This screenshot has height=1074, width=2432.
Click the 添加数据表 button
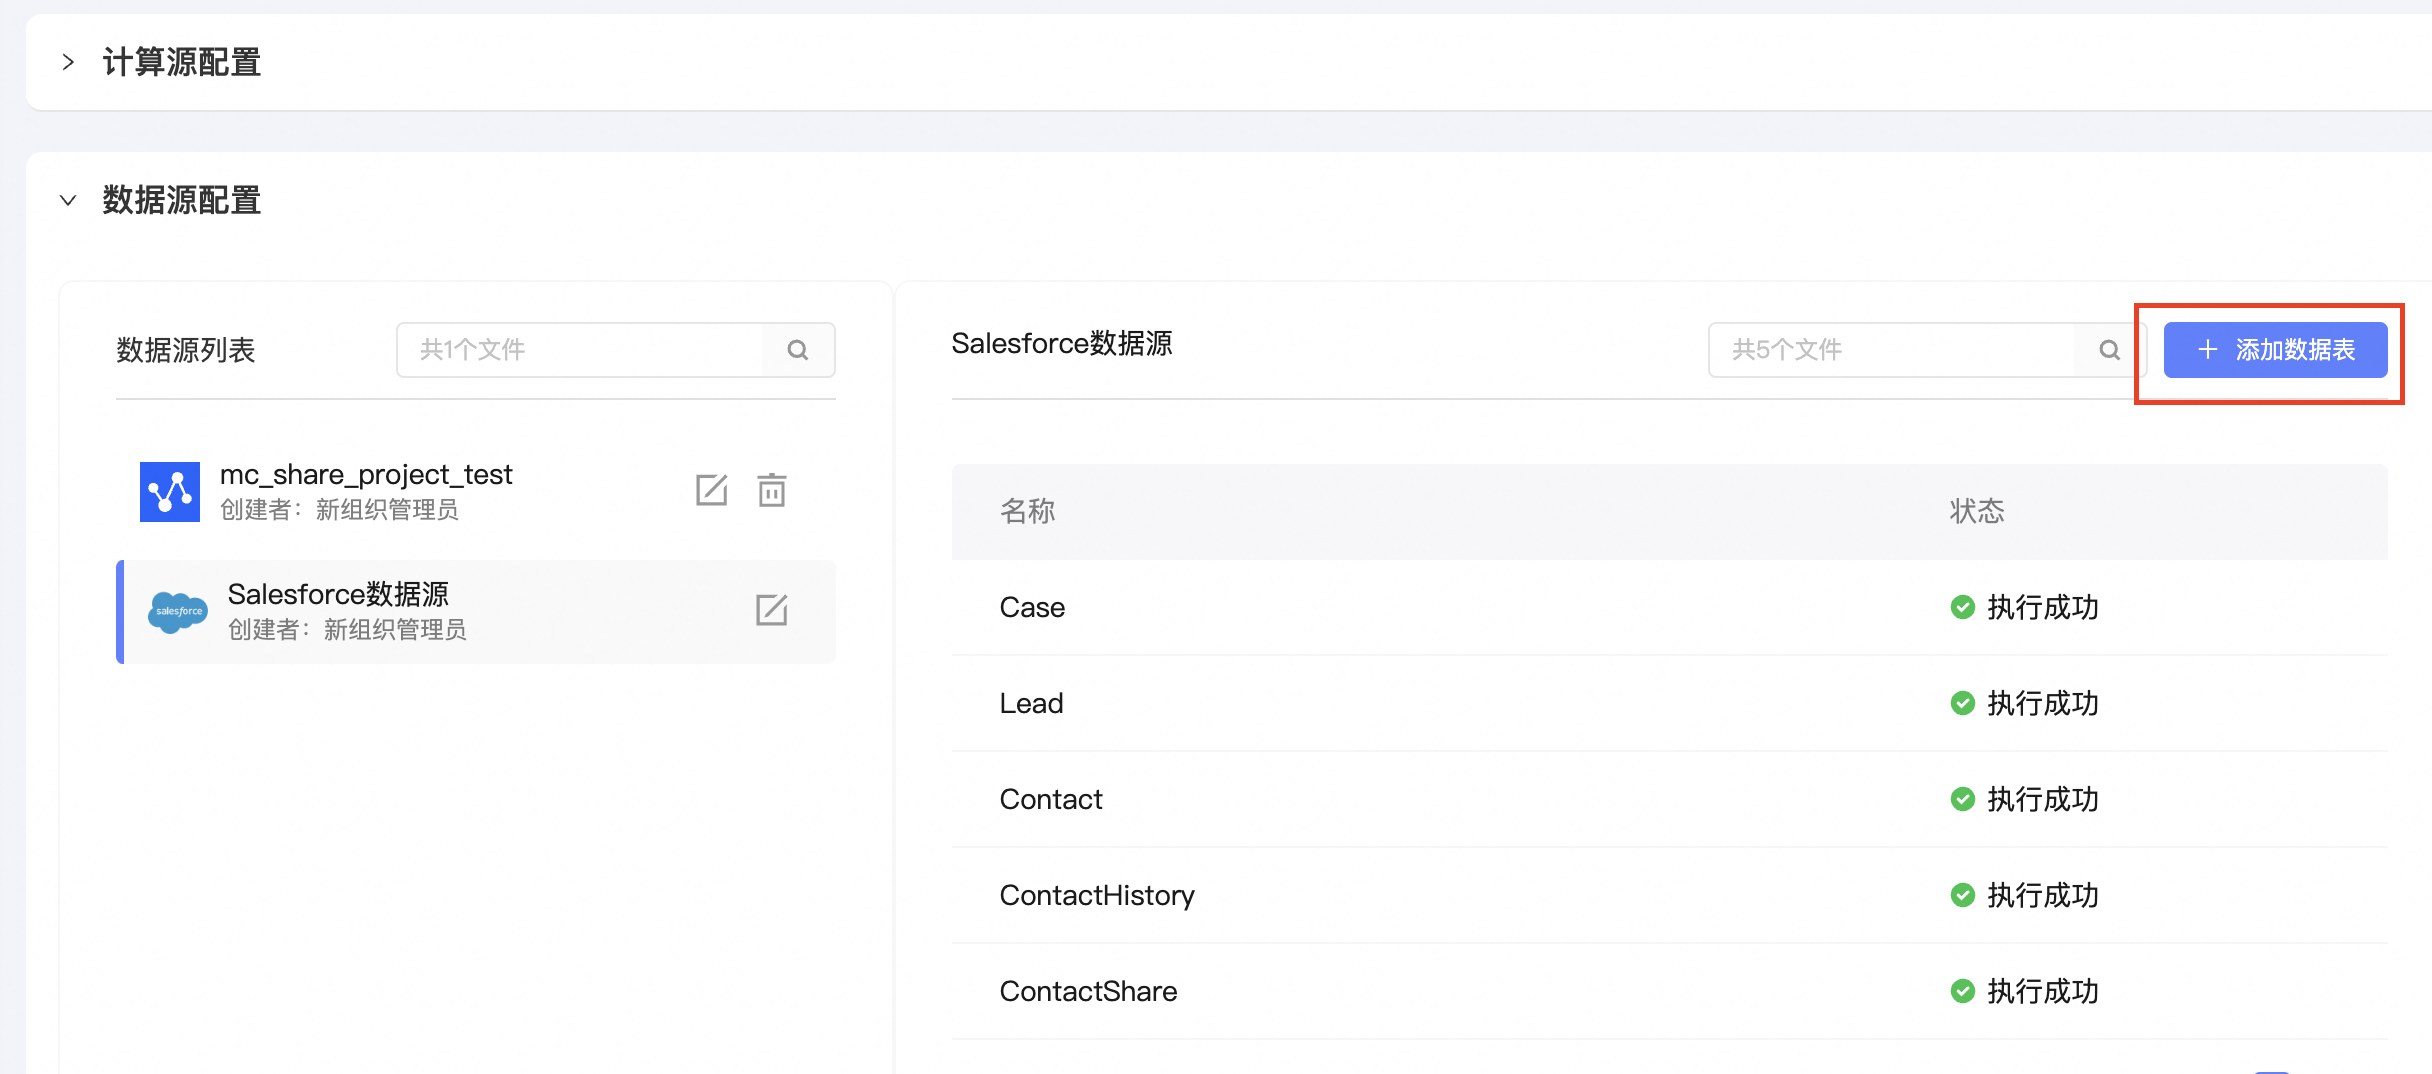(2275, 350)
